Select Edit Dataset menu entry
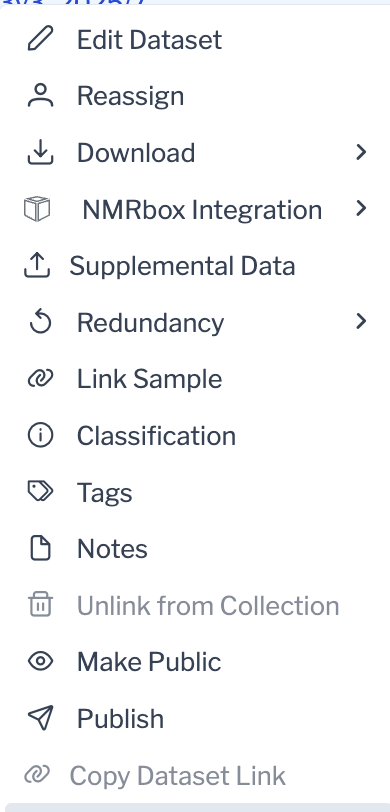This screenshot has height=812, width=390. click(195, 39)
